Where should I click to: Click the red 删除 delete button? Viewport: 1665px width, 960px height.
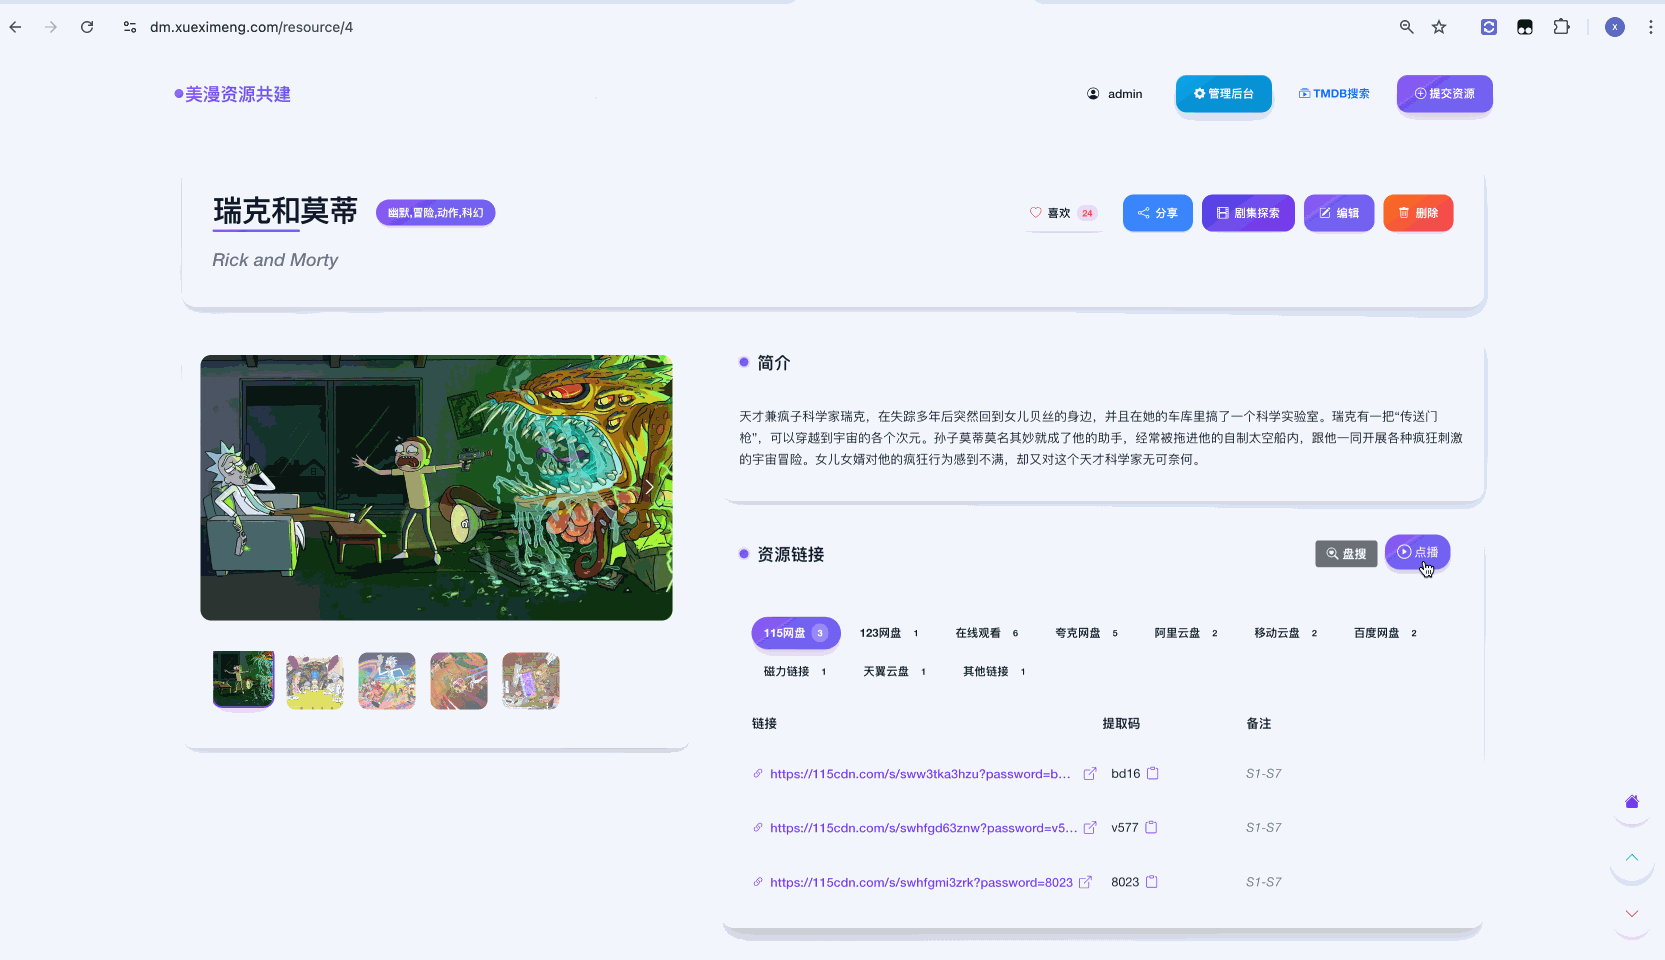1418,213
